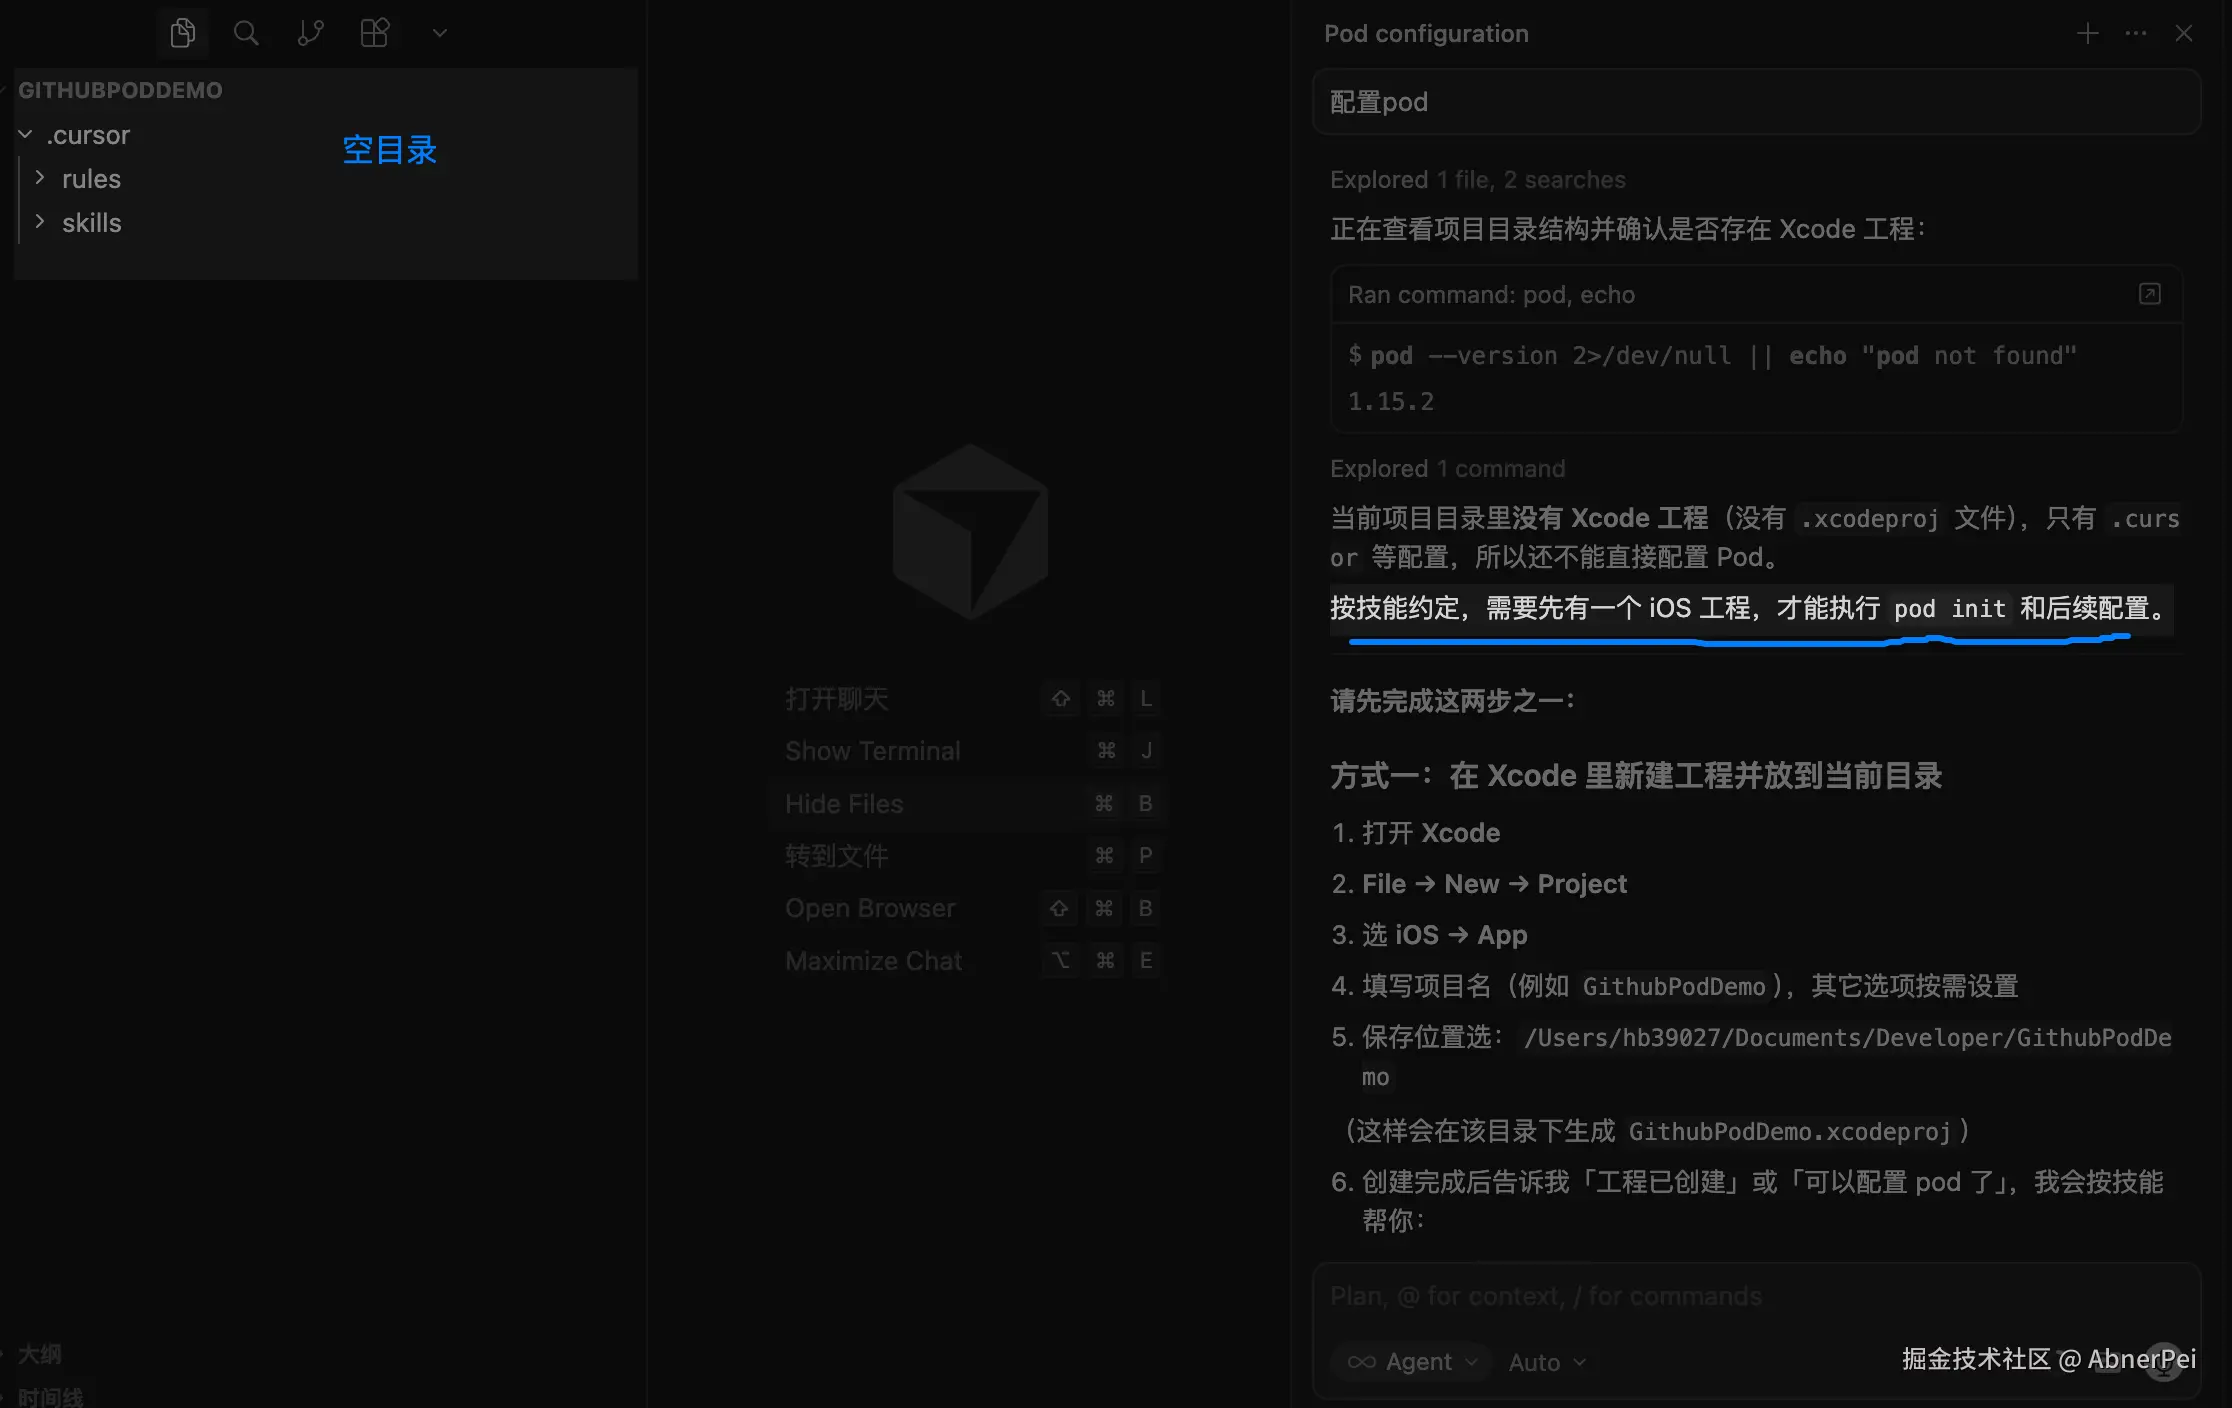
Task: Close the Pod configuration chat panel
Action: tap(2184, 33)
